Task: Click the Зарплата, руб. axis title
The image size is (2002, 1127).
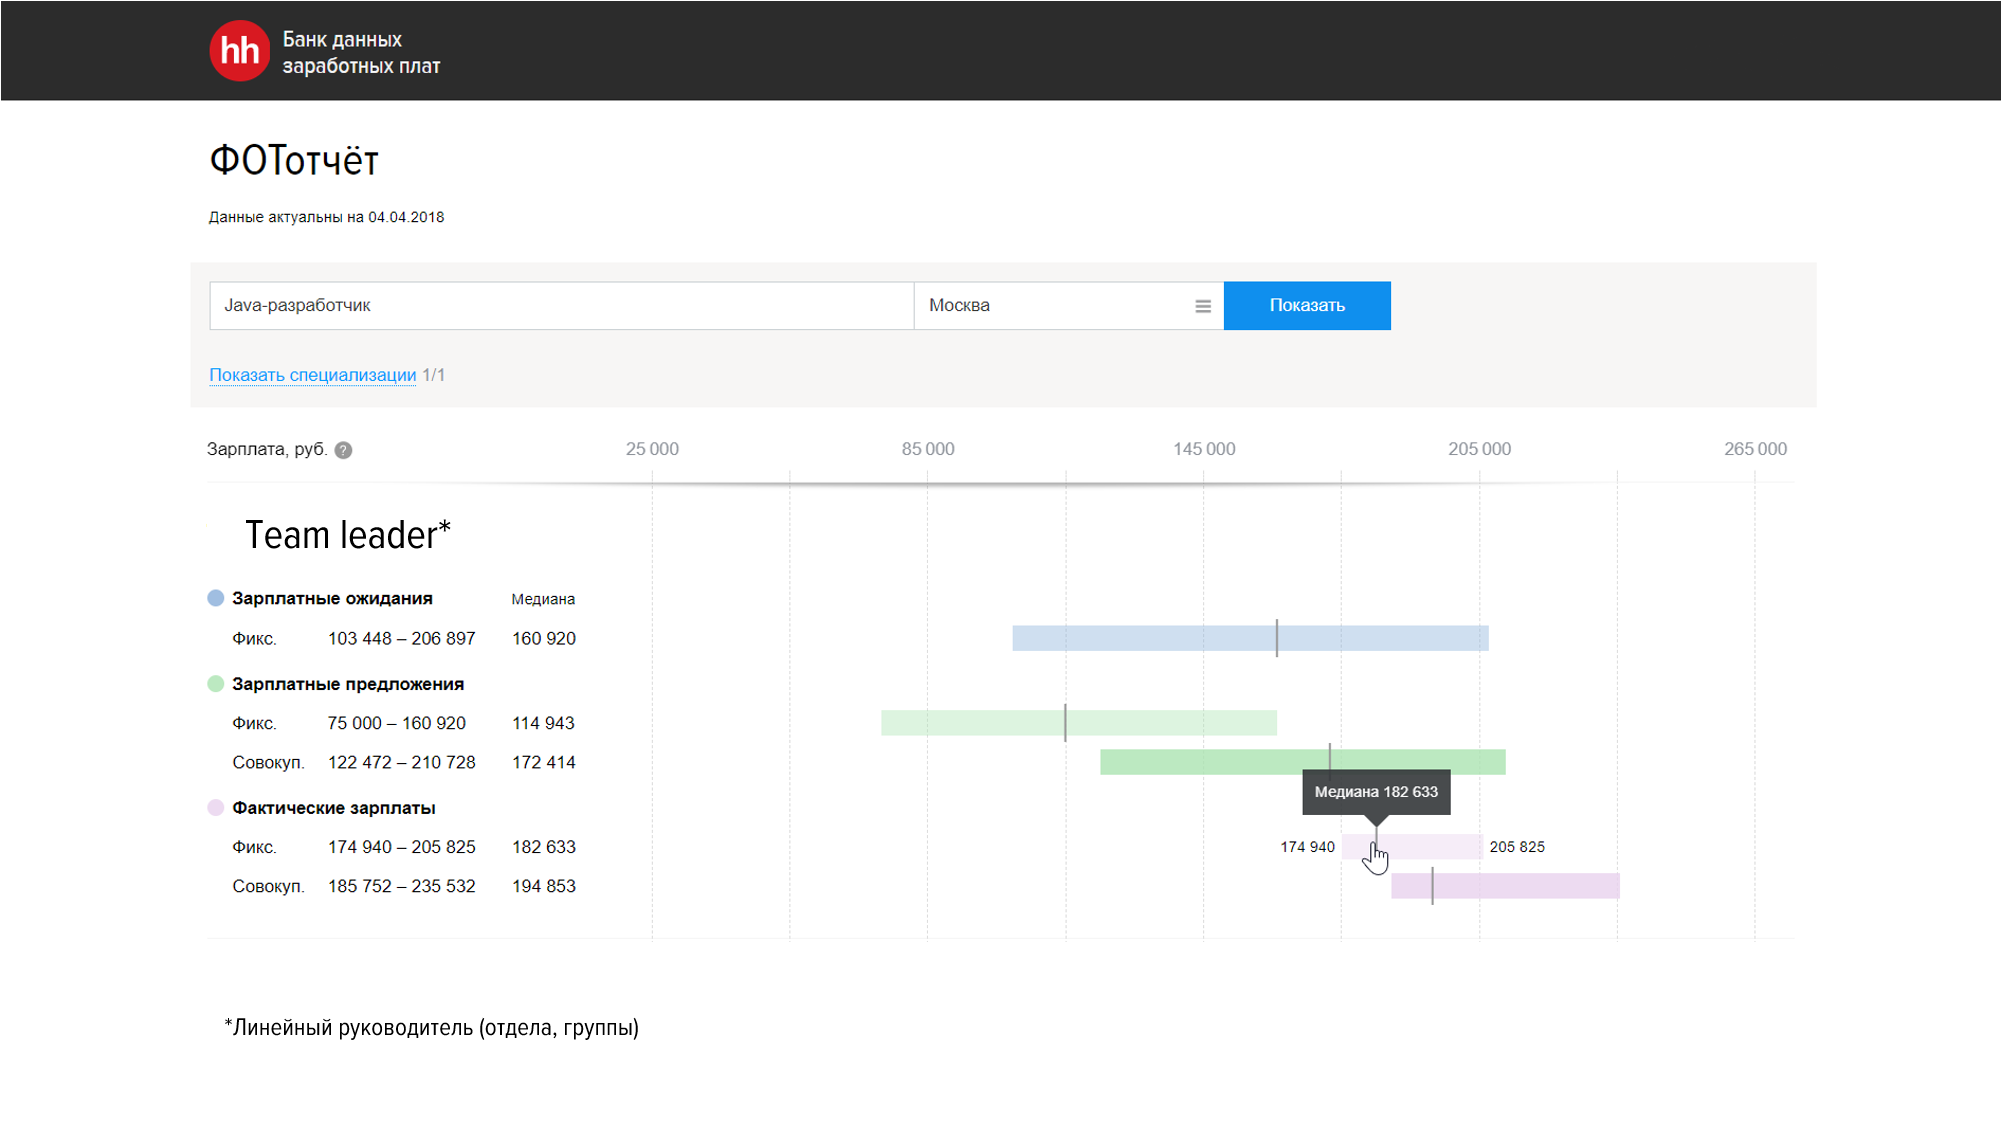Action: tap(267, 449)
